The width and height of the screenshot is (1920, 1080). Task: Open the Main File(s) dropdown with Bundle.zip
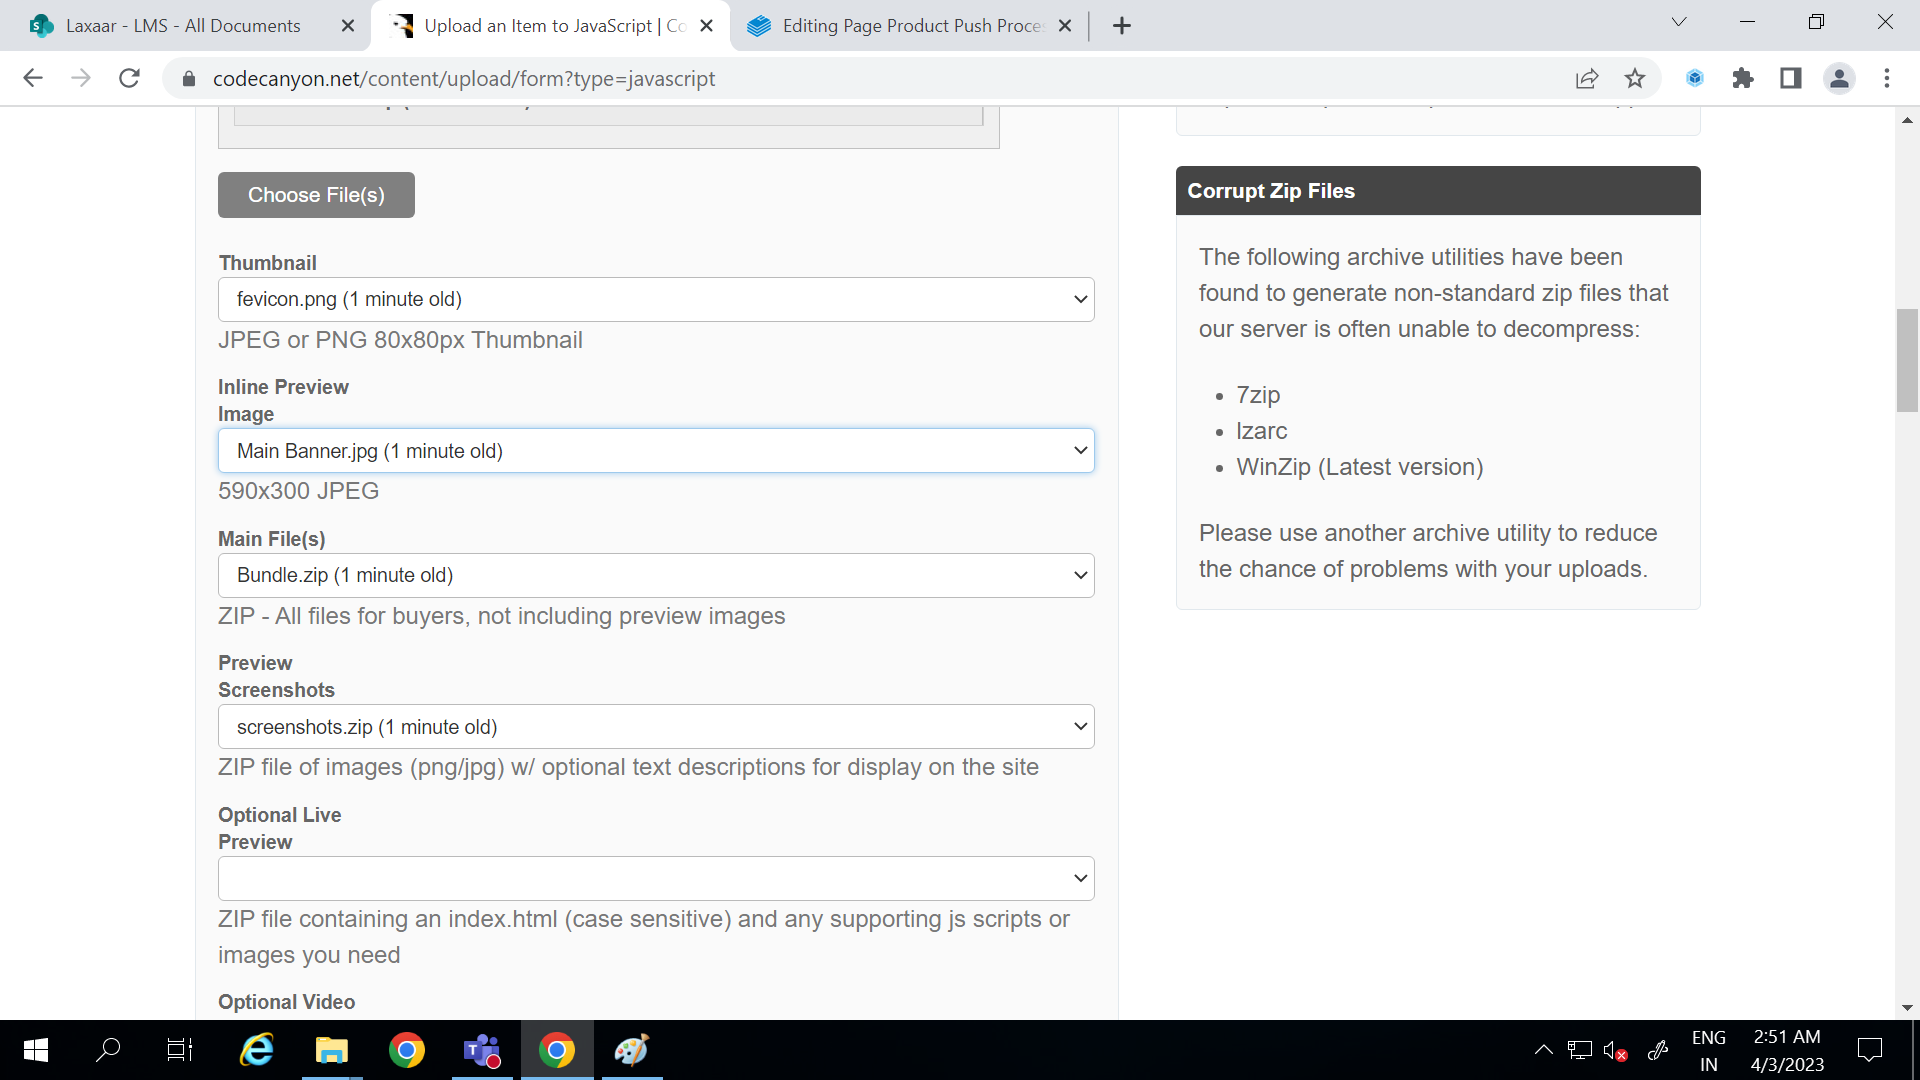tap(656, 575)
